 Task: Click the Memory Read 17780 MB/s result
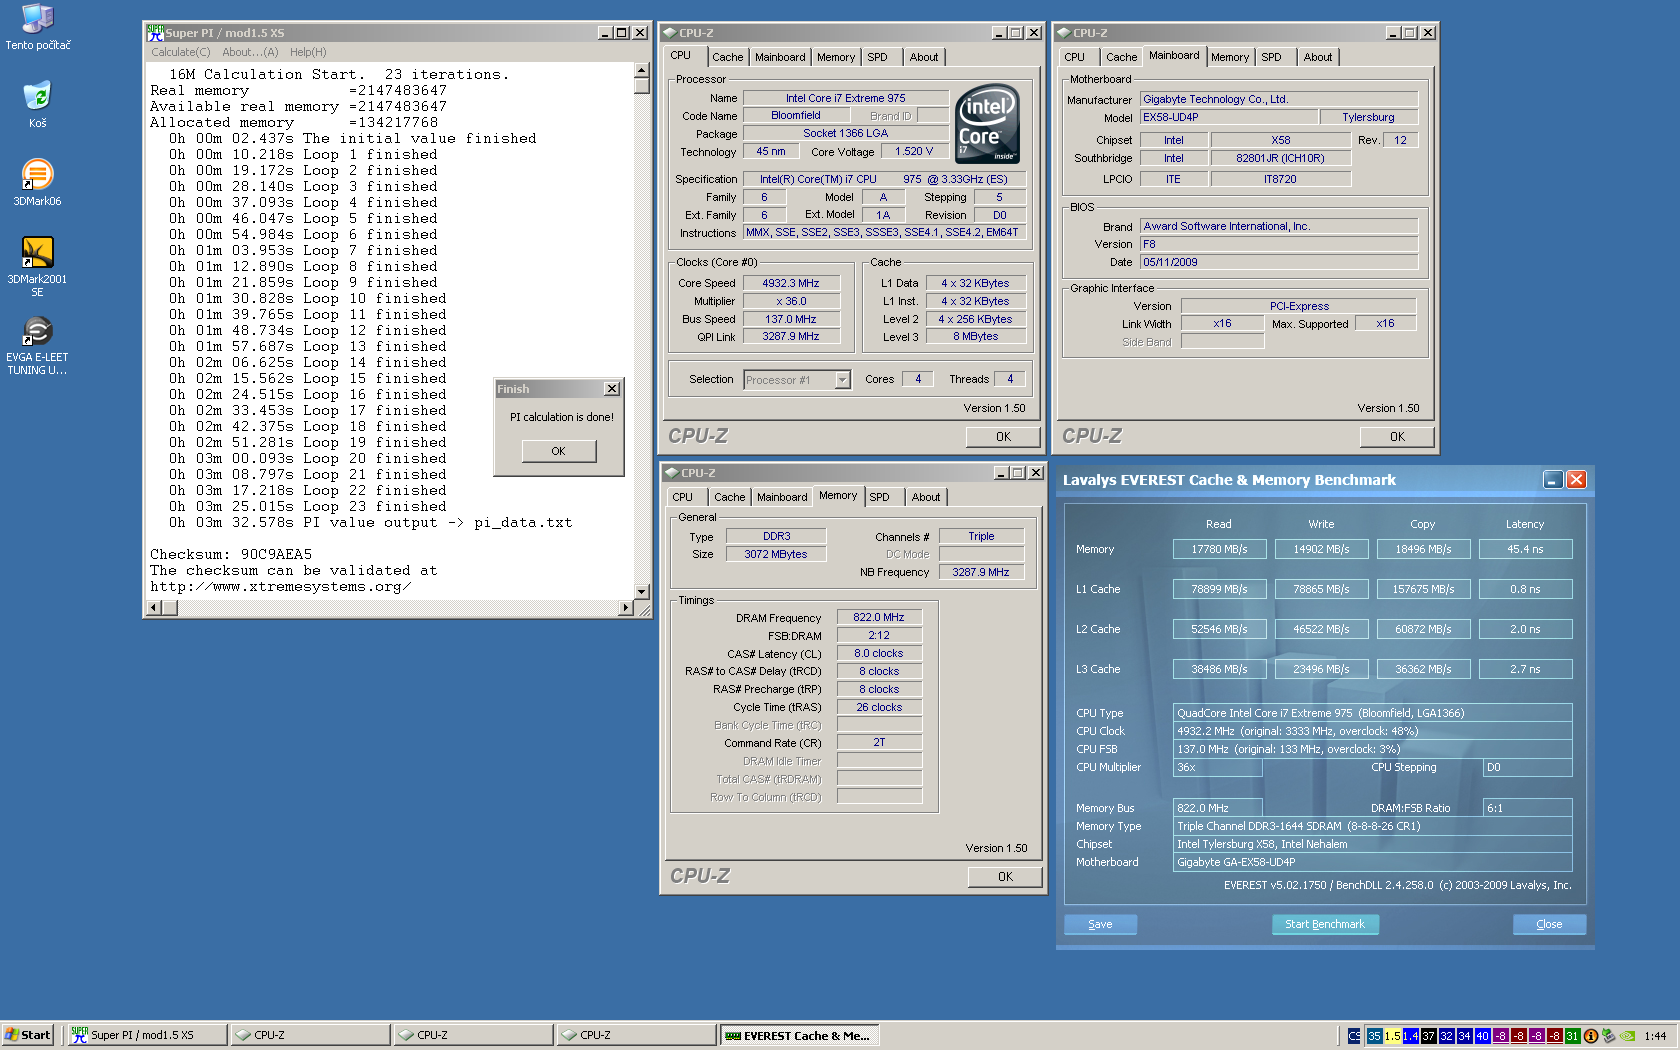[x=1219, y=549]
